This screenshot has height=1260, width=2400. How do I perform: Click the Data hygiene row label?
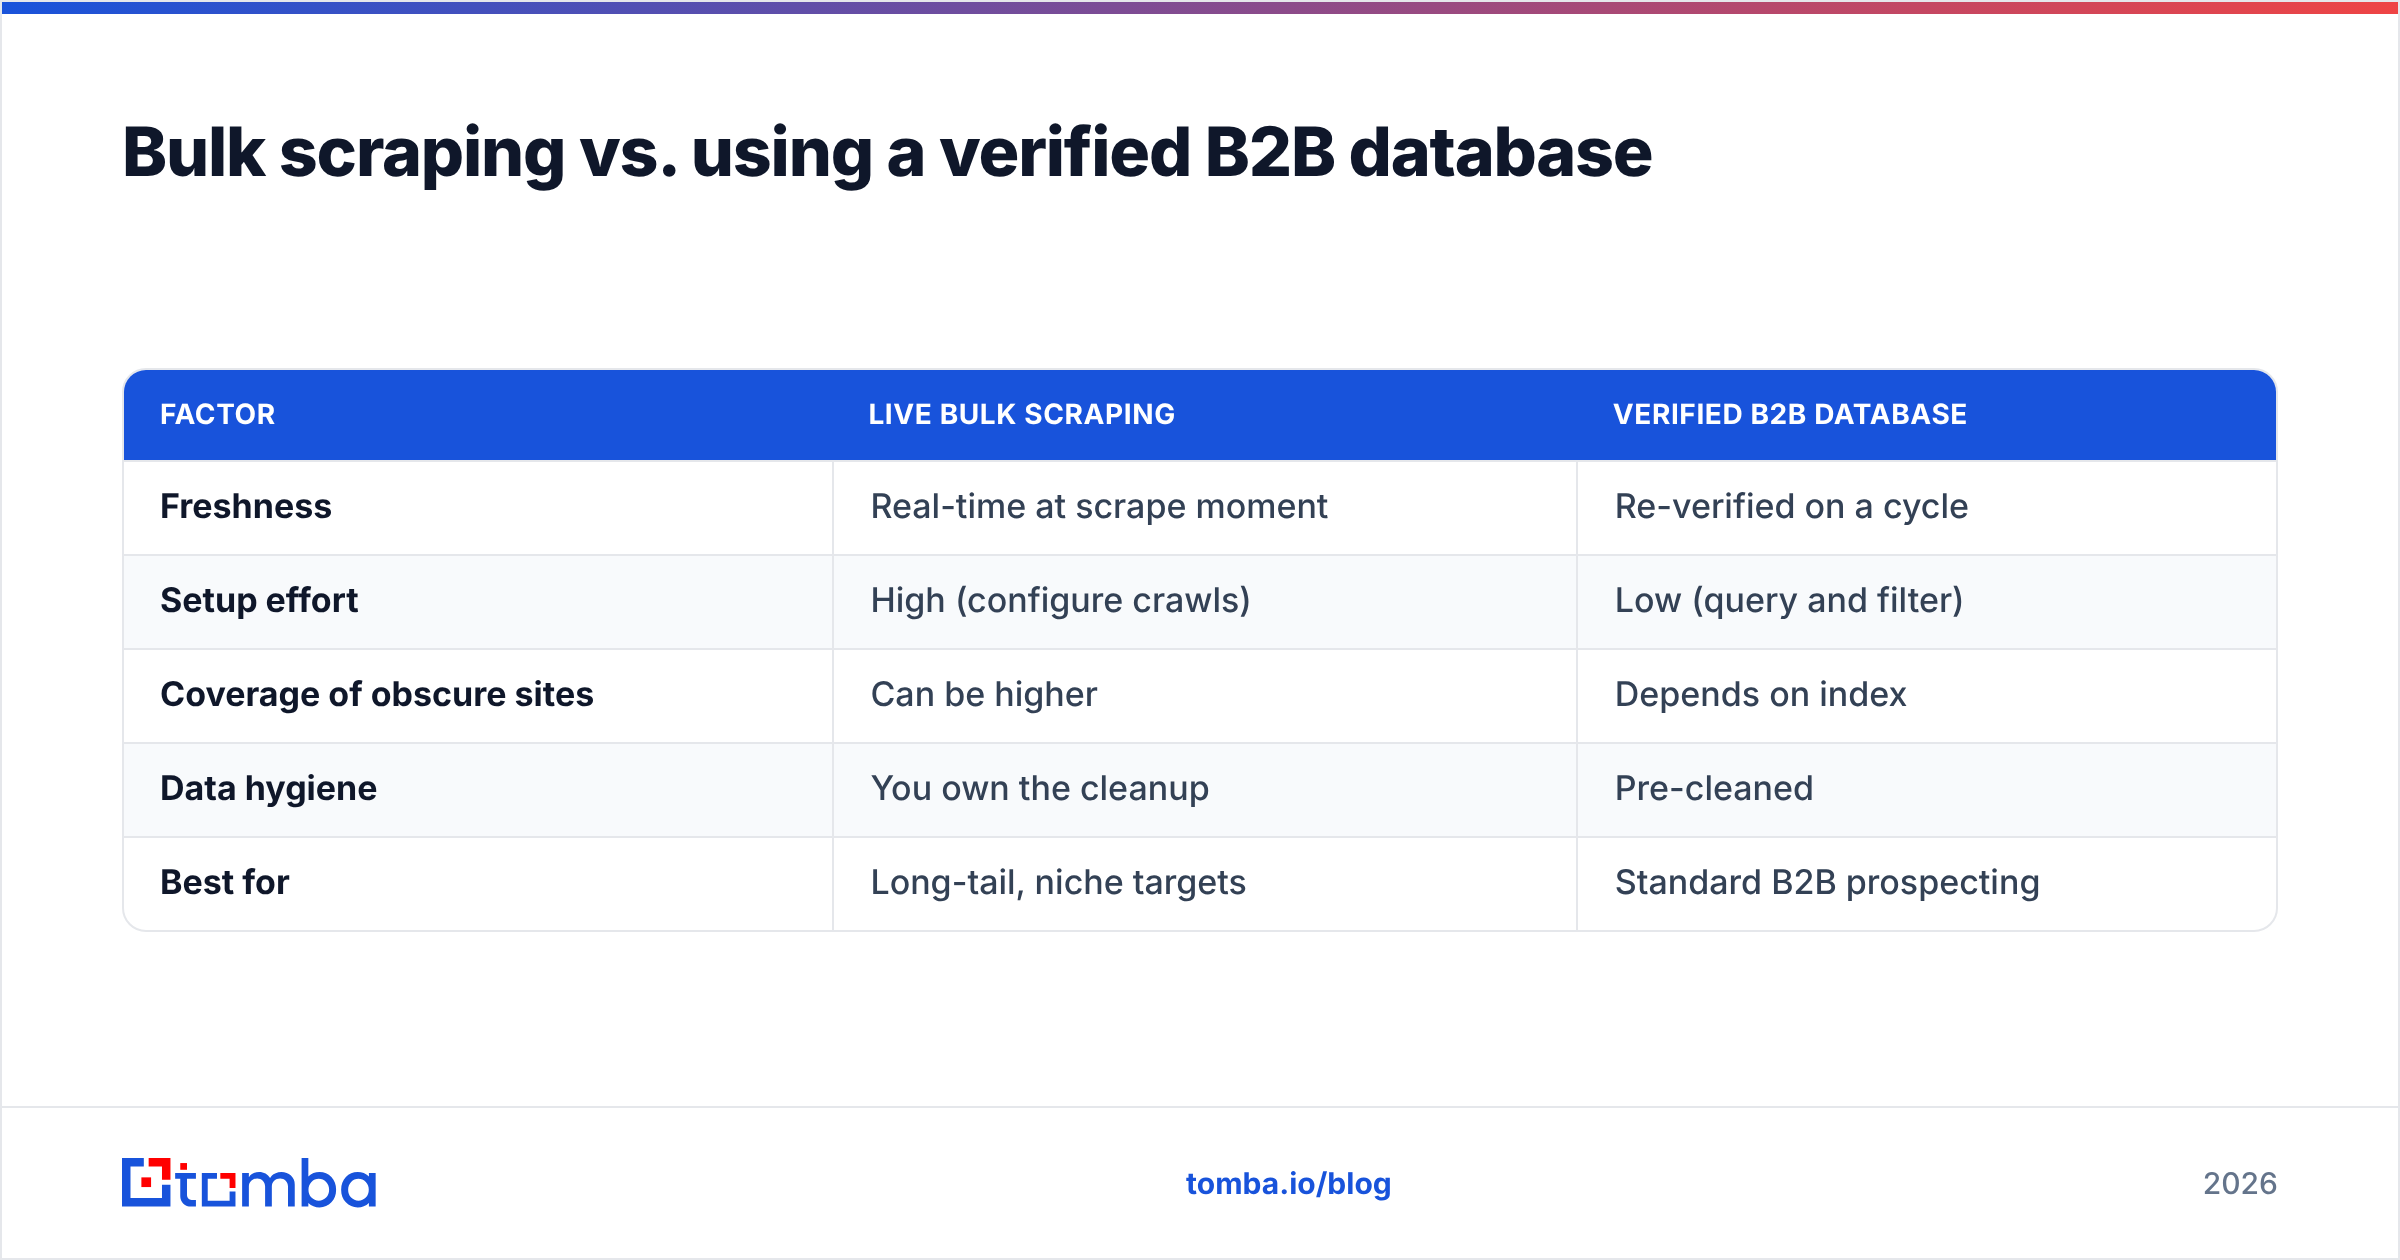click(268, 789)
